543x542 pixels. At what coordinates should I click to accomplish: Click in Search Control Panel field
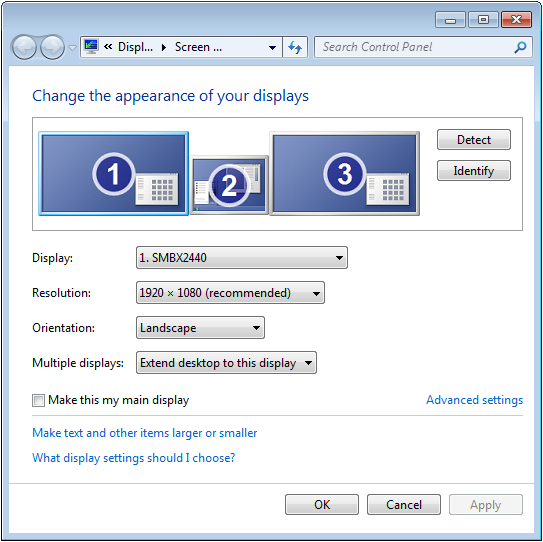[416, 47]
